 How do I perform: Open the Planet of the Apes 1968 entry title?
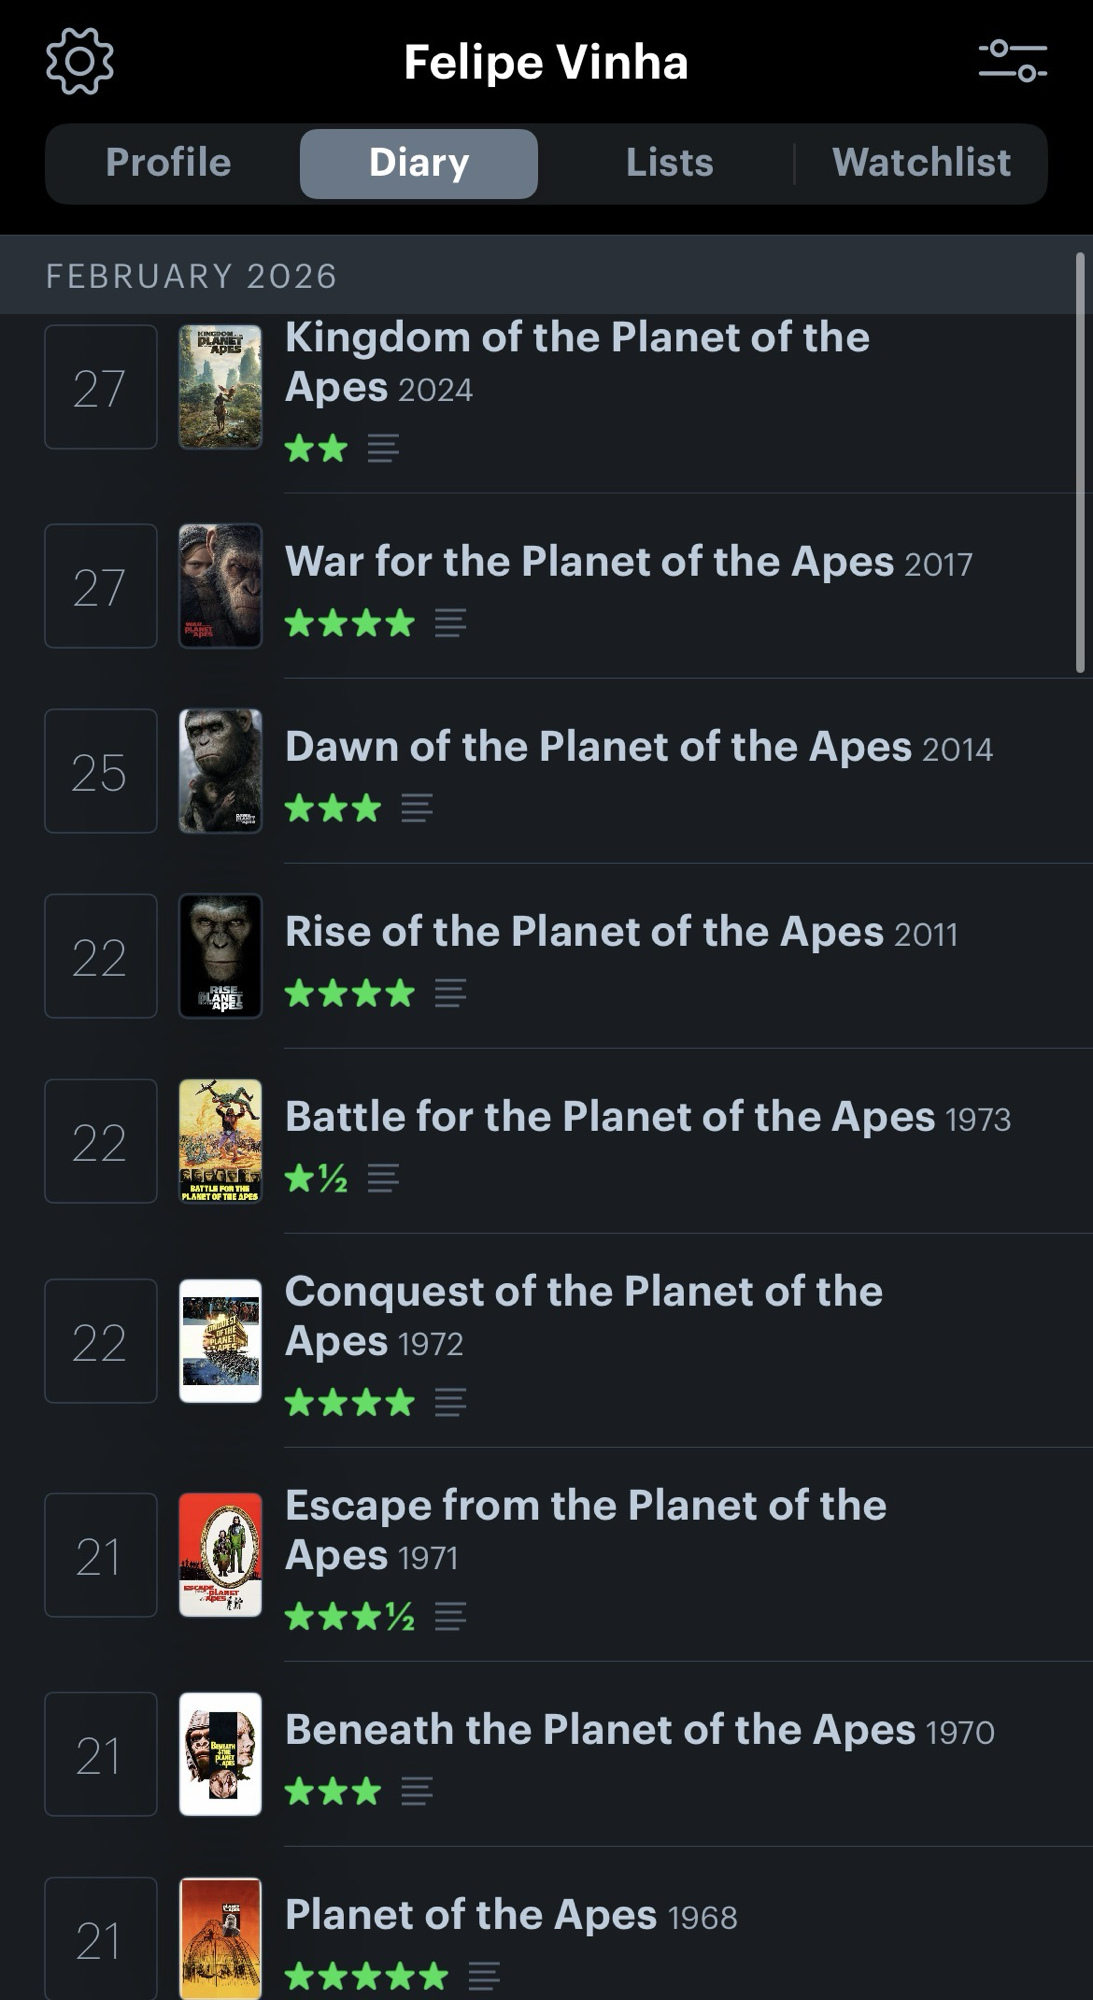[x=470, y=1915]
